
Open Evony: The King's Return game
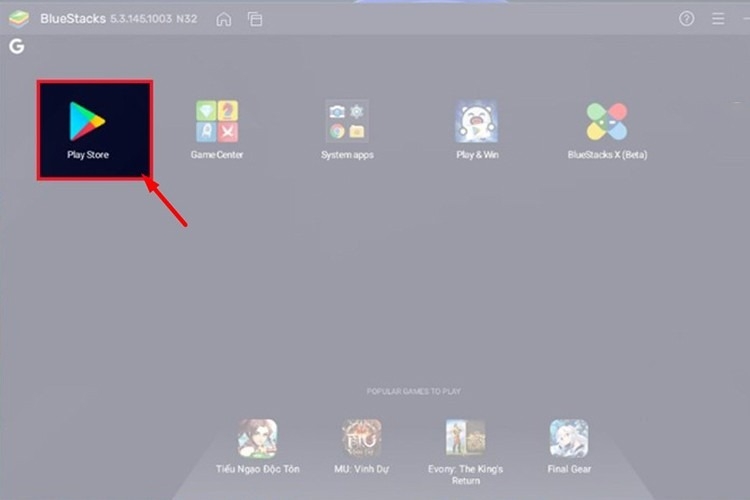(x=465, y=438)
